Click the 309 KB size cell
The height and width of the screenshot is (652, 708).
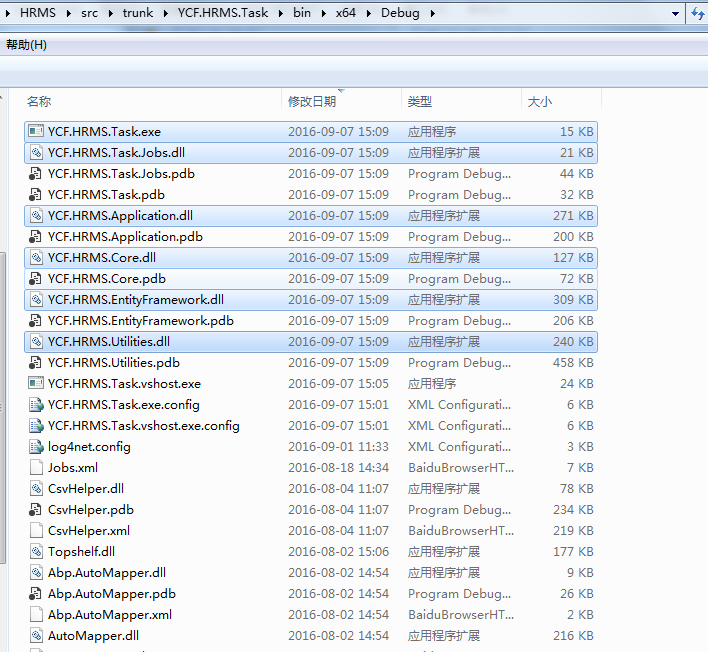pos(573,300)
